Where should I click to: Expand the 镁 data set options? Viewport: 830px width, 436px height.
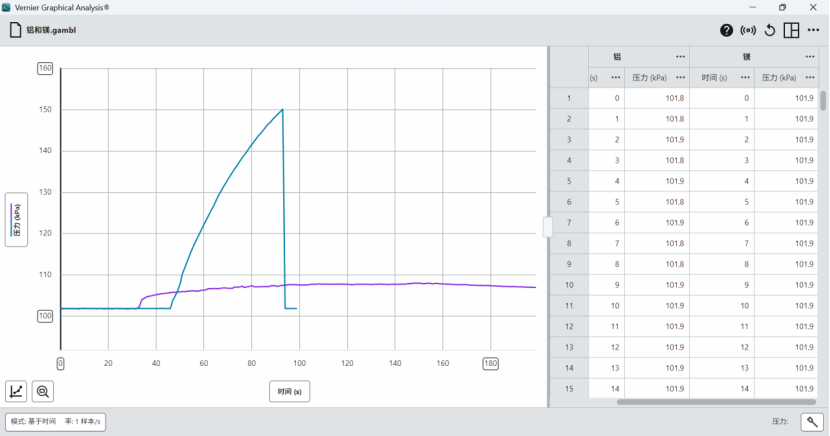810,57
